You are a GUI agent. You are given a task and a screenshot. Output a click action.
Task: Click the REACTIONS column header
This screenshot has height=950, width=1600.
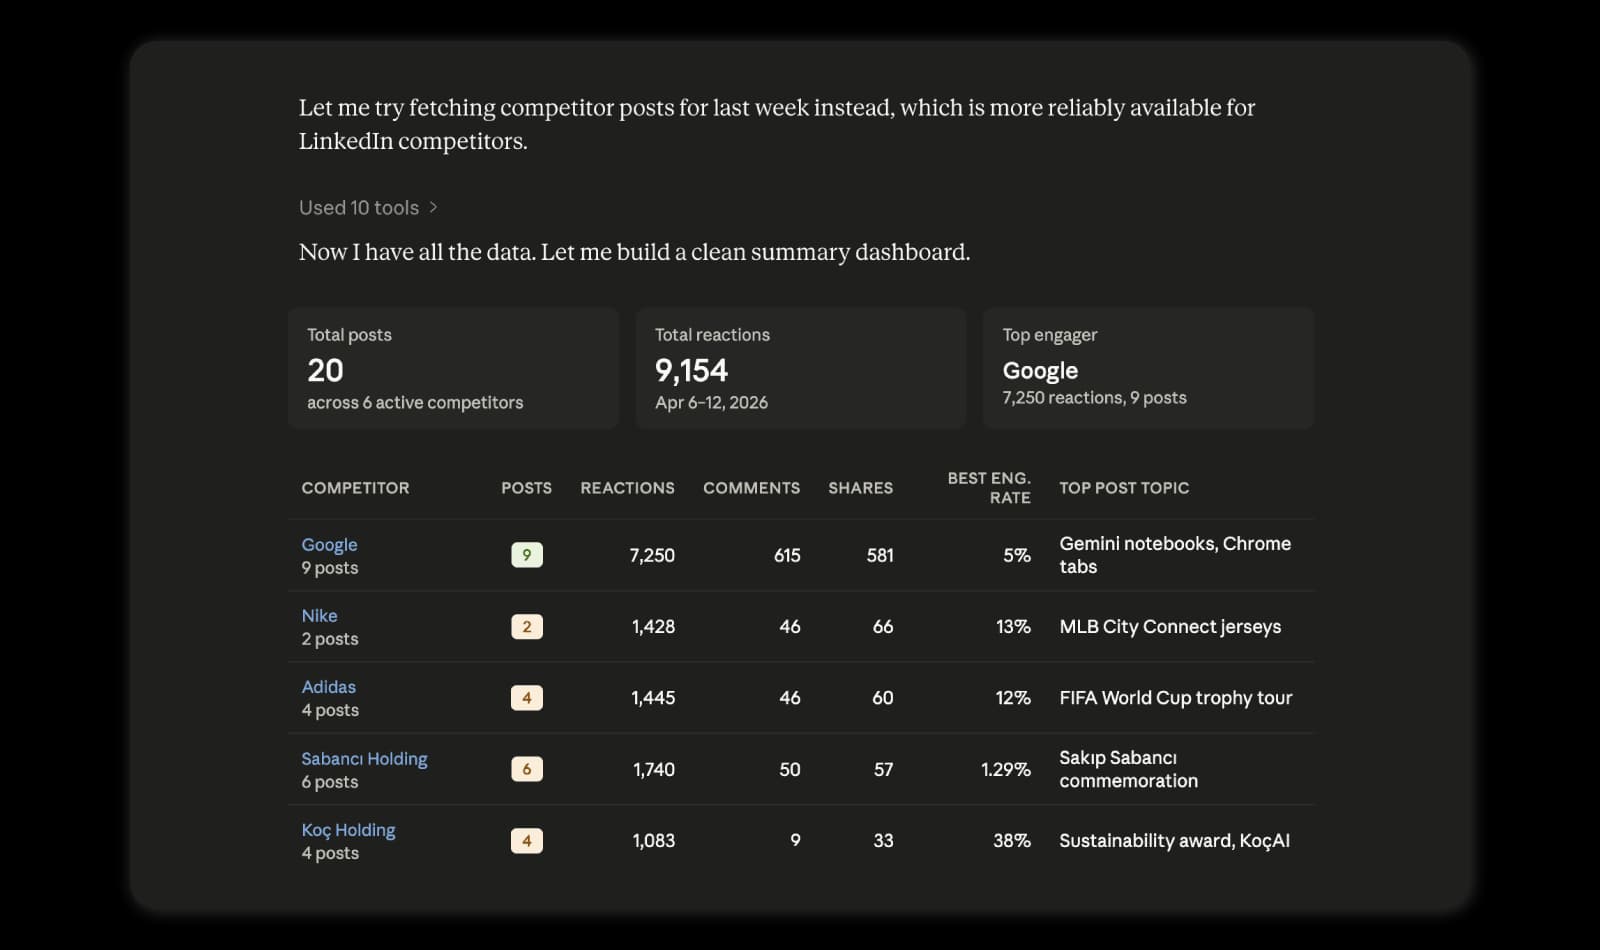tap(627, 488)
